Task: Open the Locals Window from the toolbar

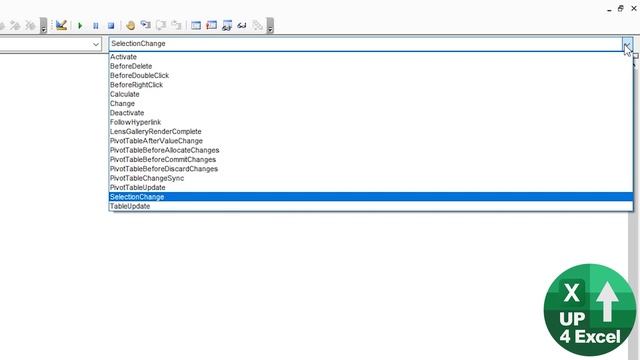Action: click(x=196, y=26)
